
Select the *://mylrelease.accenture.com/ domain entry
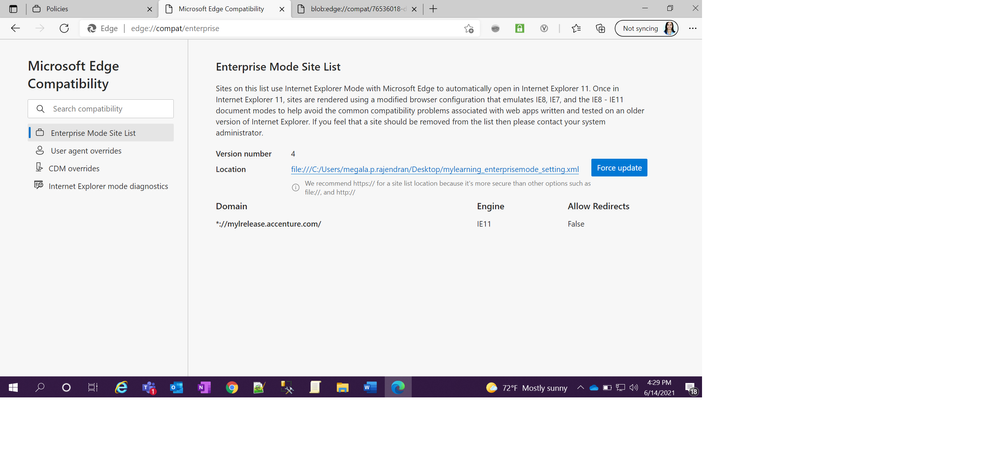268,224
